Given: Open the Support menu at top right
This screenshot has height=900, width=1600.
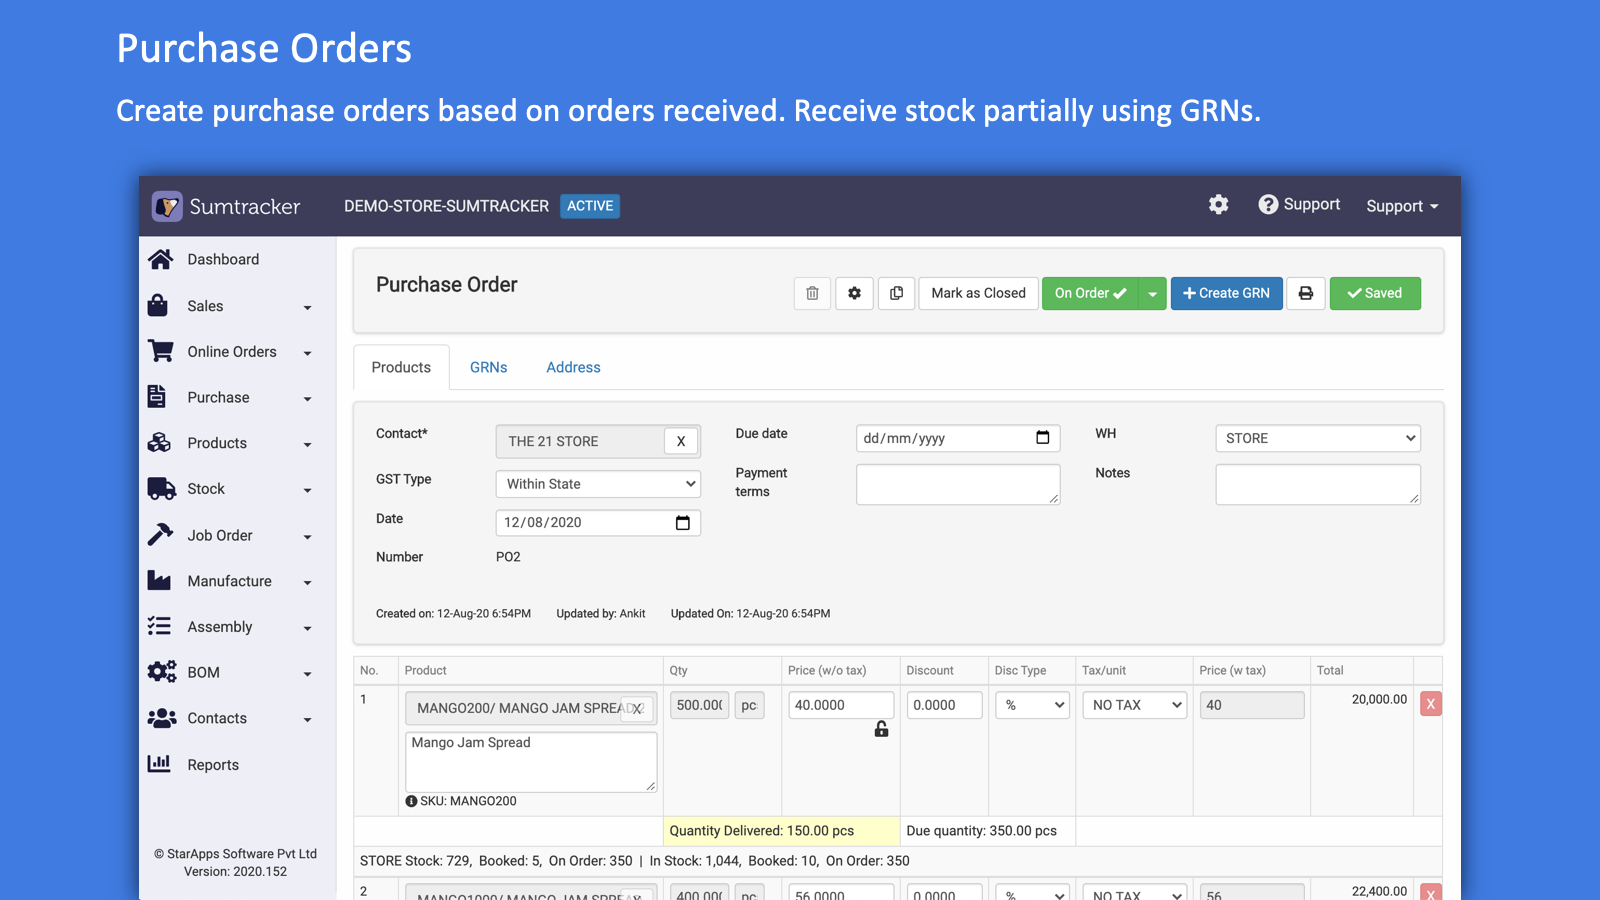Looking at the screenshot, I should point(1401,206).
